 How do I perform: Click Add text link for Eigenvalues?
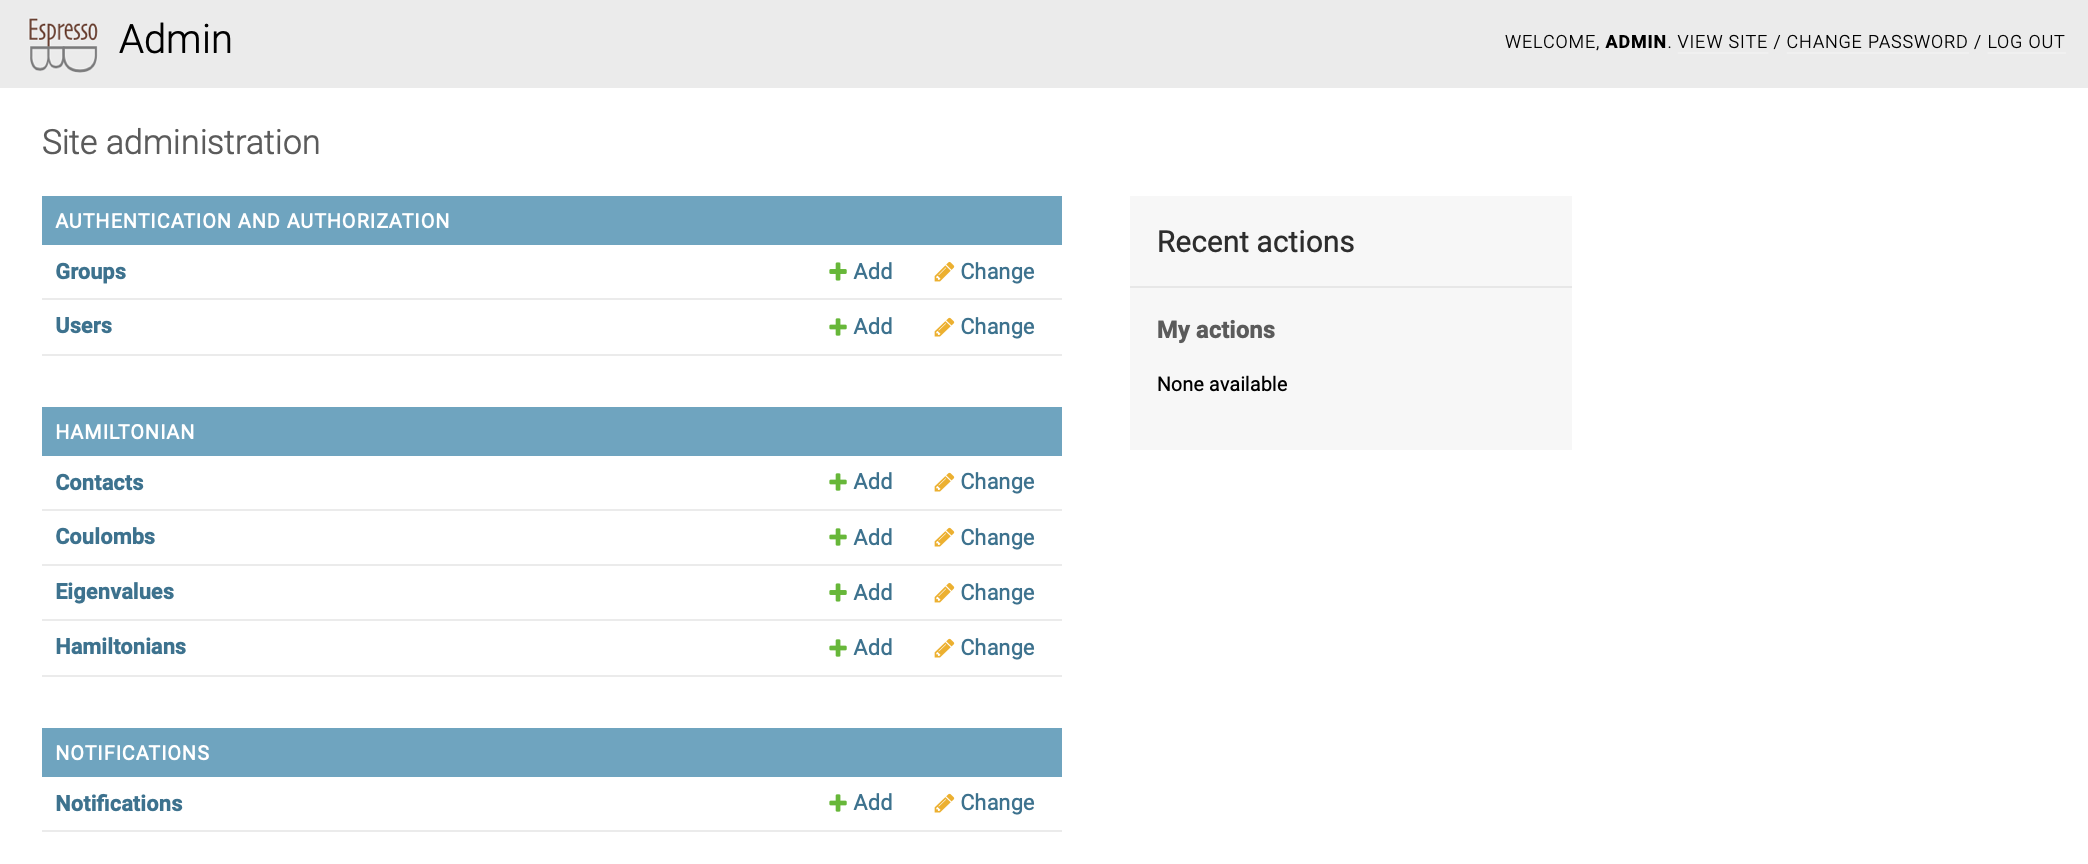click(x=873, y=593)
